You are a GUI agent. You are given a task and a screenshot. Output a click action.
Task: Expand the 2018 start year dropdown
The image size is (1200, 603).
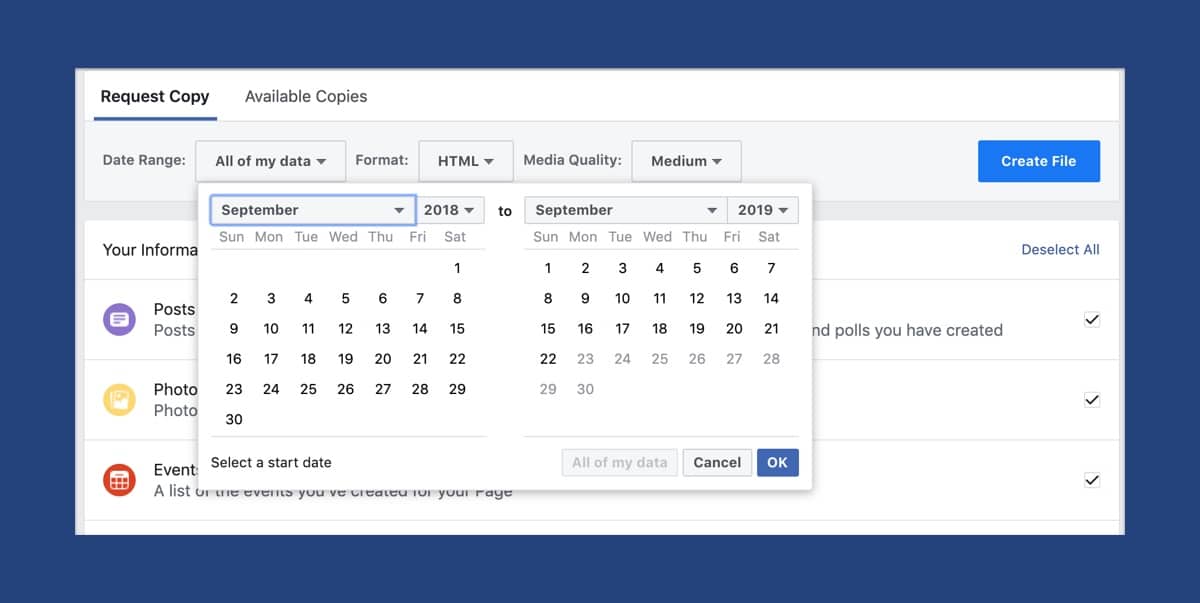tap(450, 210)
